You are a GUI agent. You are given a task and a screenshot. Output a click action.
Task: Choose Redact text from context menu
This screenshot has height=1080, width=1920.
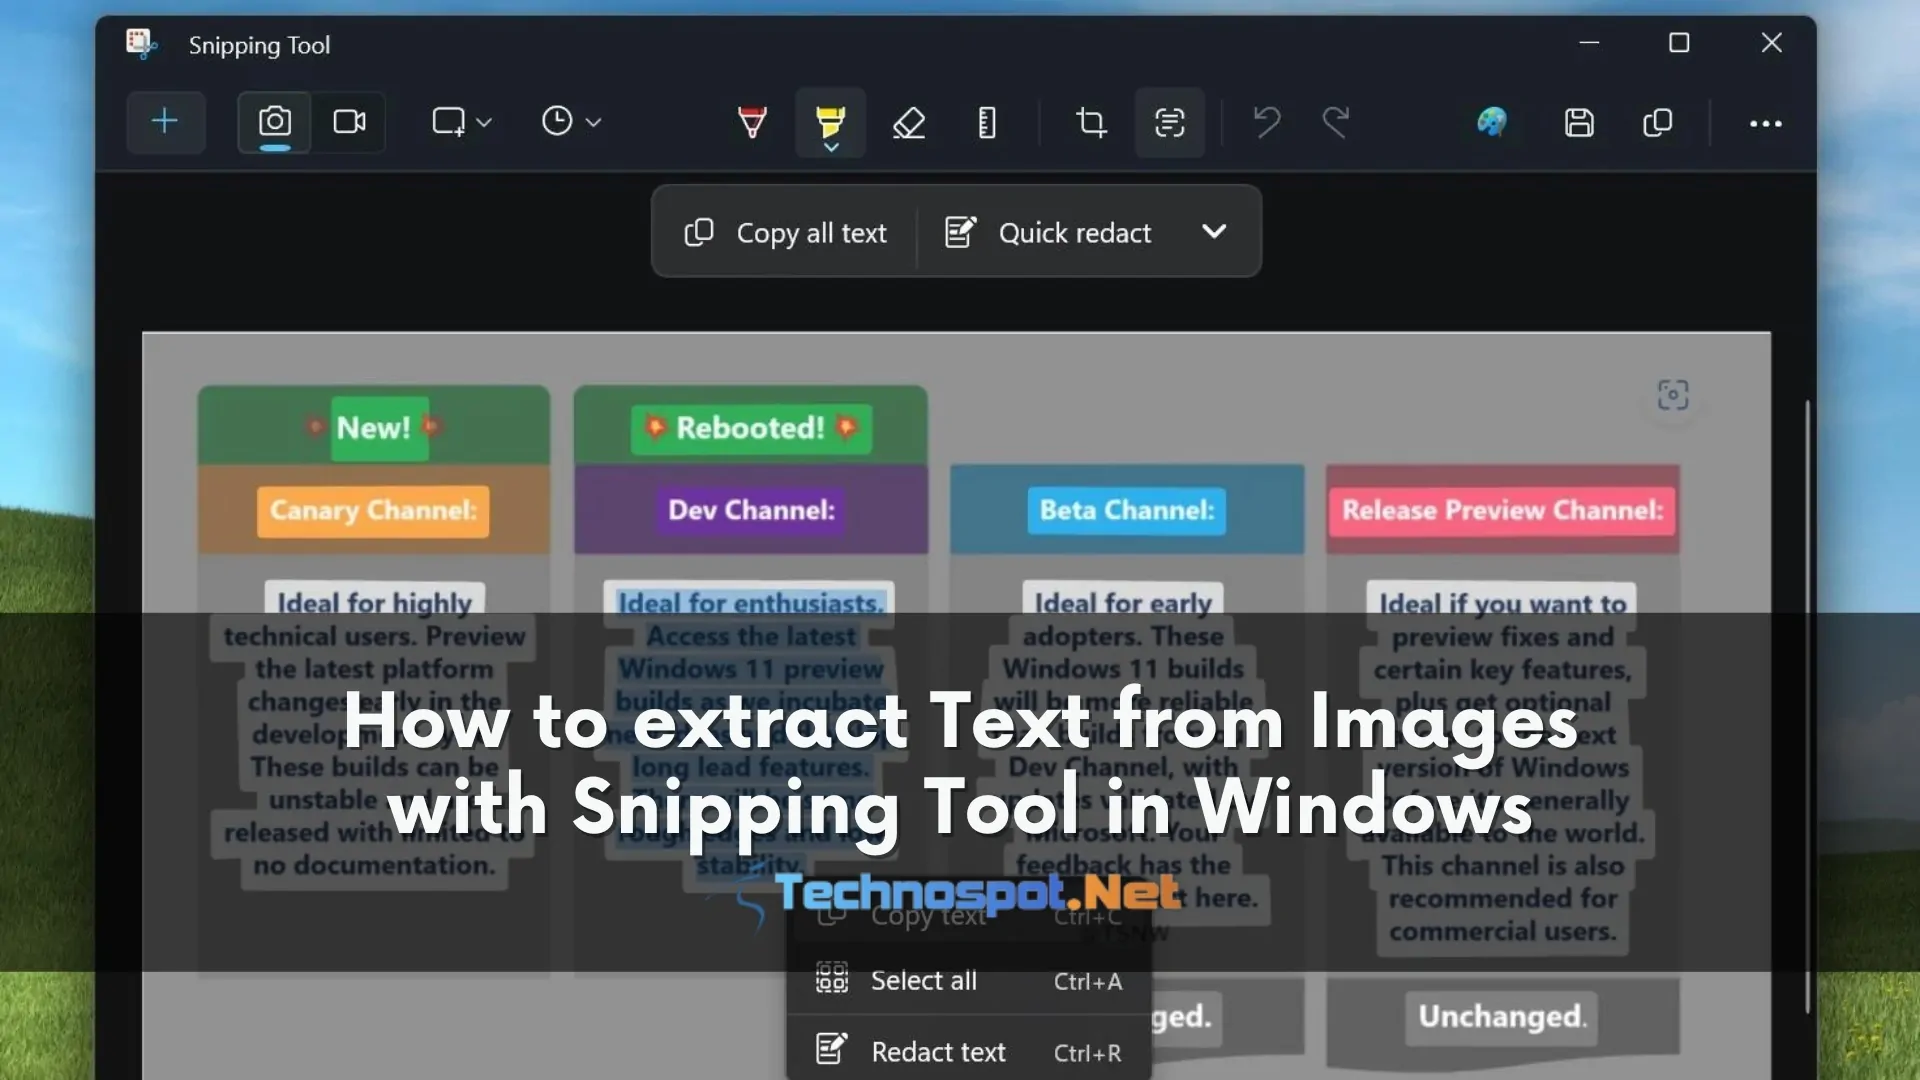coord(968,1051)
